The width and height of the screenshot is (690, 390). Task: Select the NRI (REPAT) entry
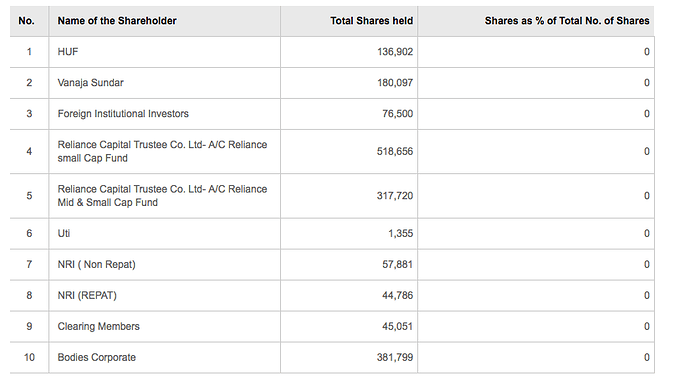coord(87,295)
